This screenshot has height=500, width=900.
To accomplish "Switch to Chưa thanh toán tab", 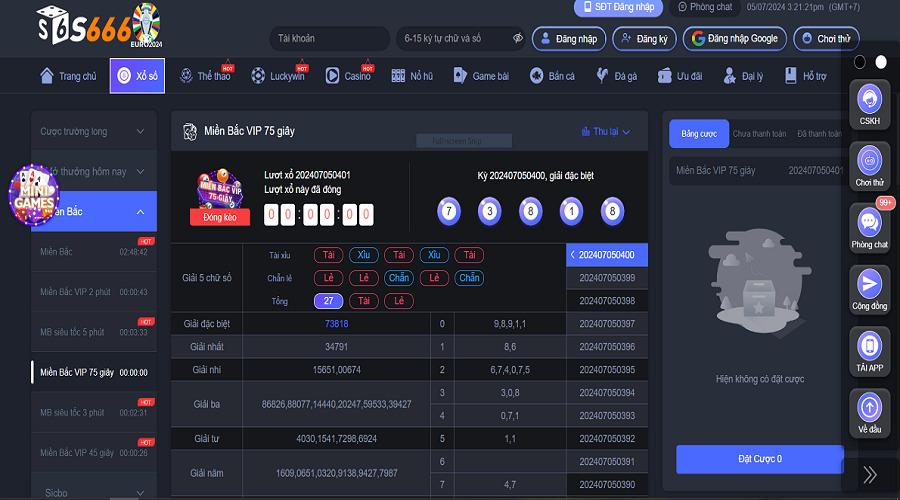I will 759,133.
